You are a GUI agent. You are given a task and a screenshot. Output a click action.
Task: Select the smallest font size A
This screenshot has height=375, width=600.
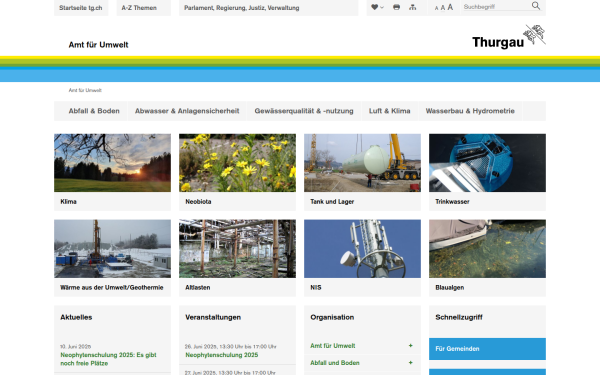(436, 8)
